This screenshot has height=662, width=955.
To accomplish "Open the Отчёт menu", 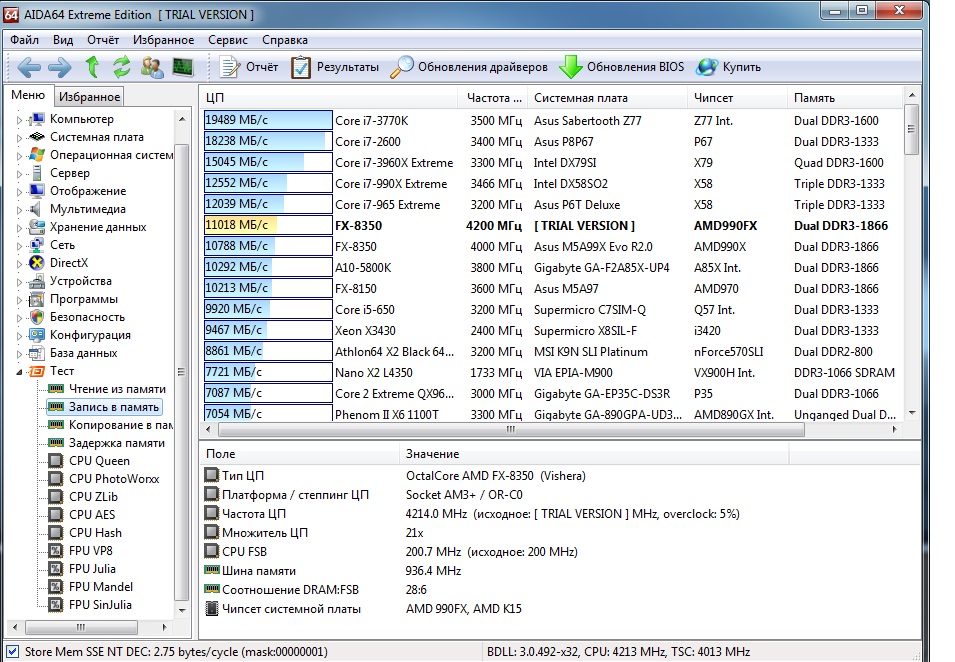I will [x=103, y=40].
